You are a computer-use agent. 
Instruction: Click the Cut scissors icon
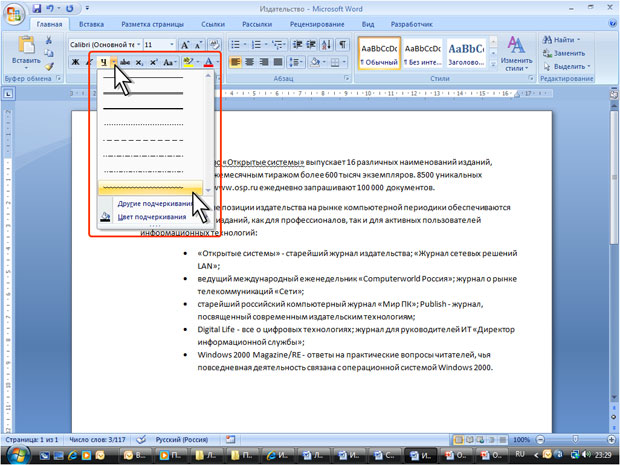click(x=49, y=40)
